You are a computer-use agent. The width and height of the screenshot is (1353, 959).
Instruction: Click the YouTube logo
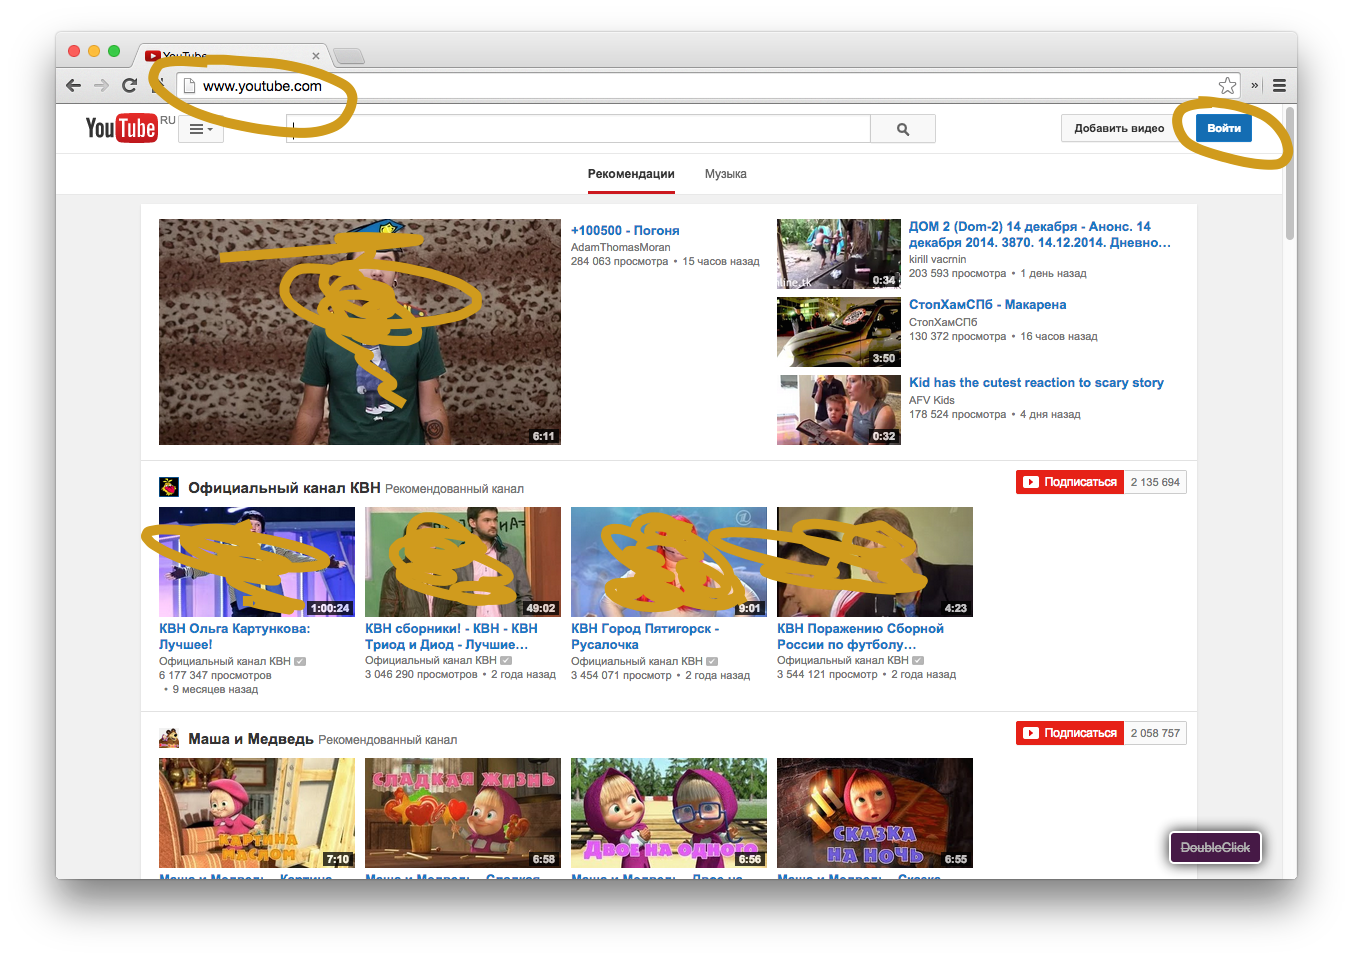pyautogui.click(x=121, y=128)
